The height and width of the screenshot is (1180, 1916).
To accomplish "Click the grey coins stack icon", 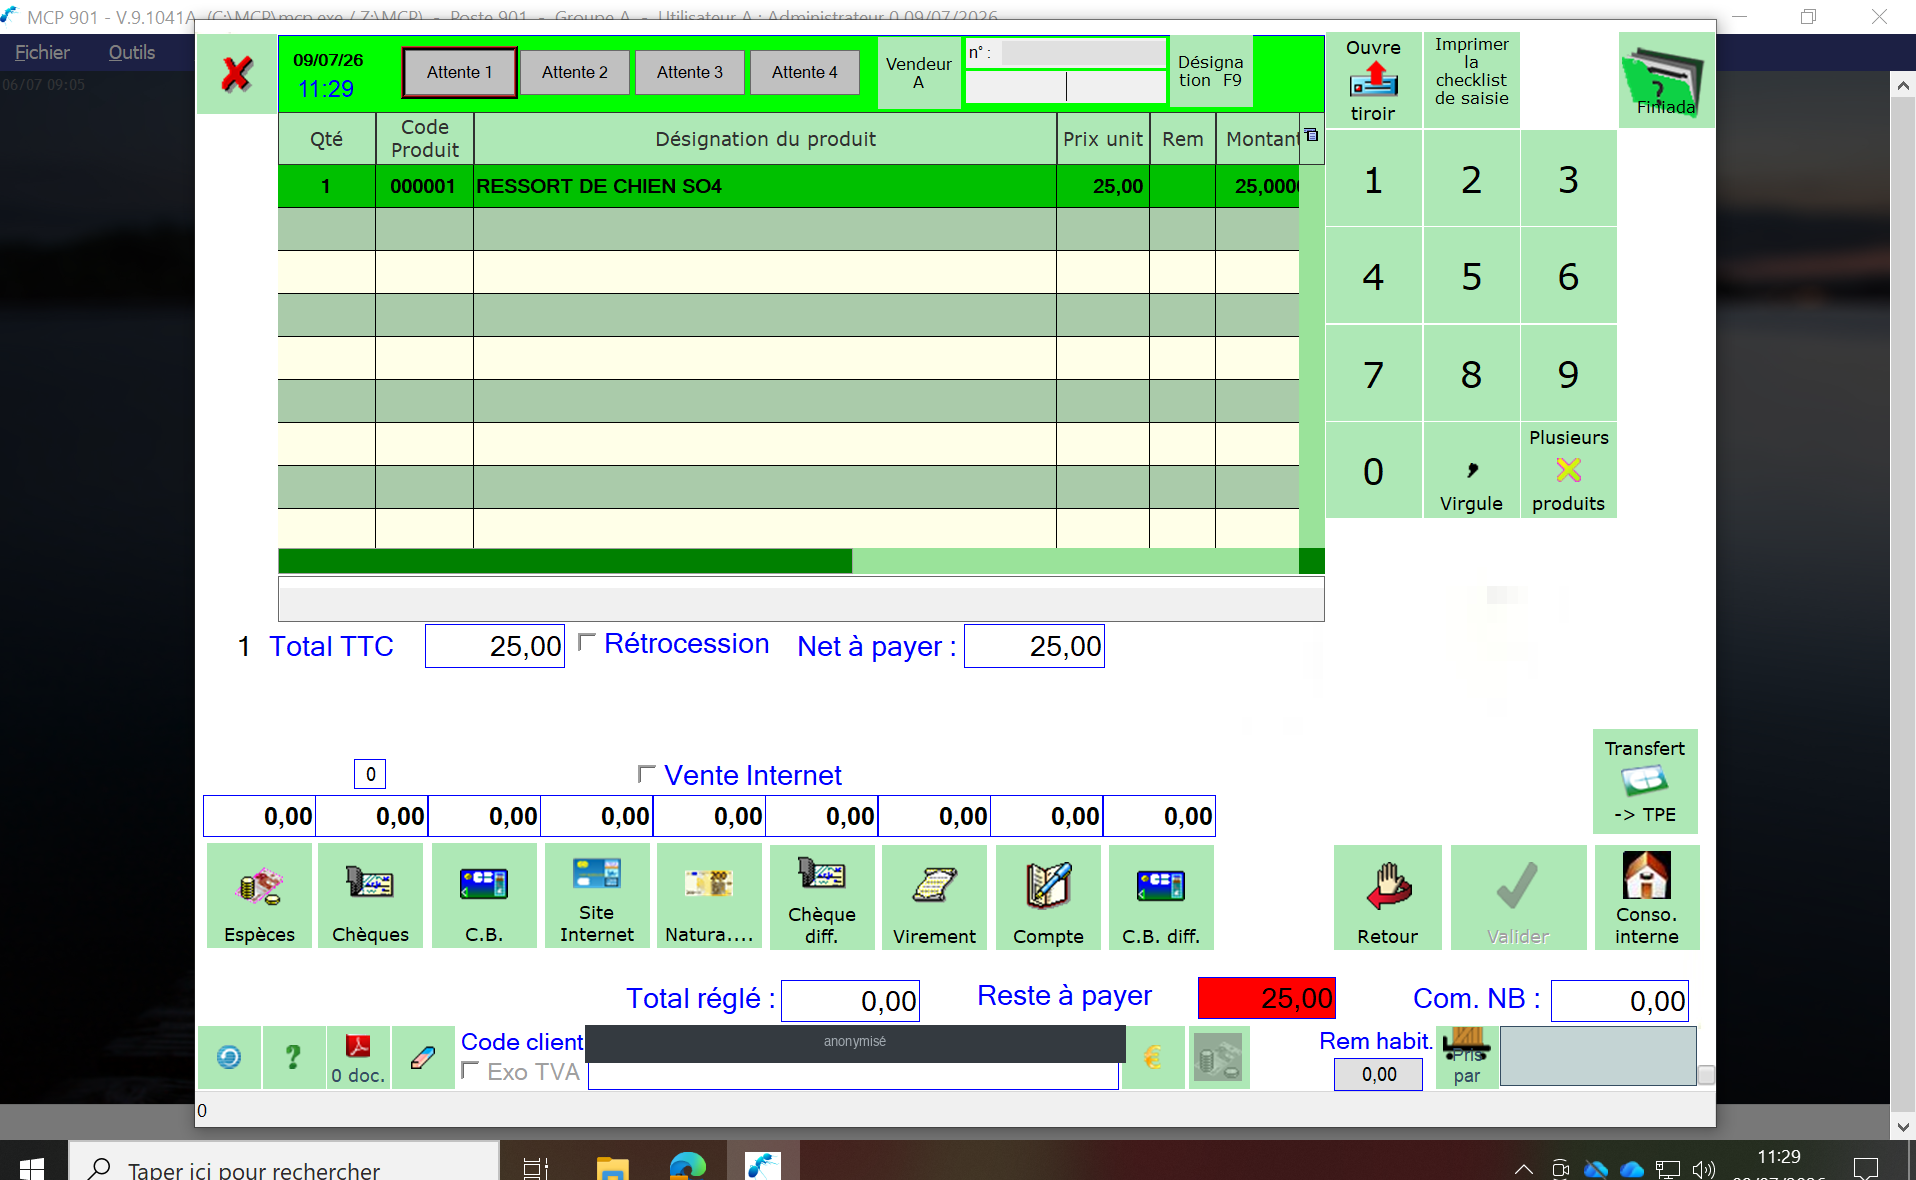I will (1219, 1057).
